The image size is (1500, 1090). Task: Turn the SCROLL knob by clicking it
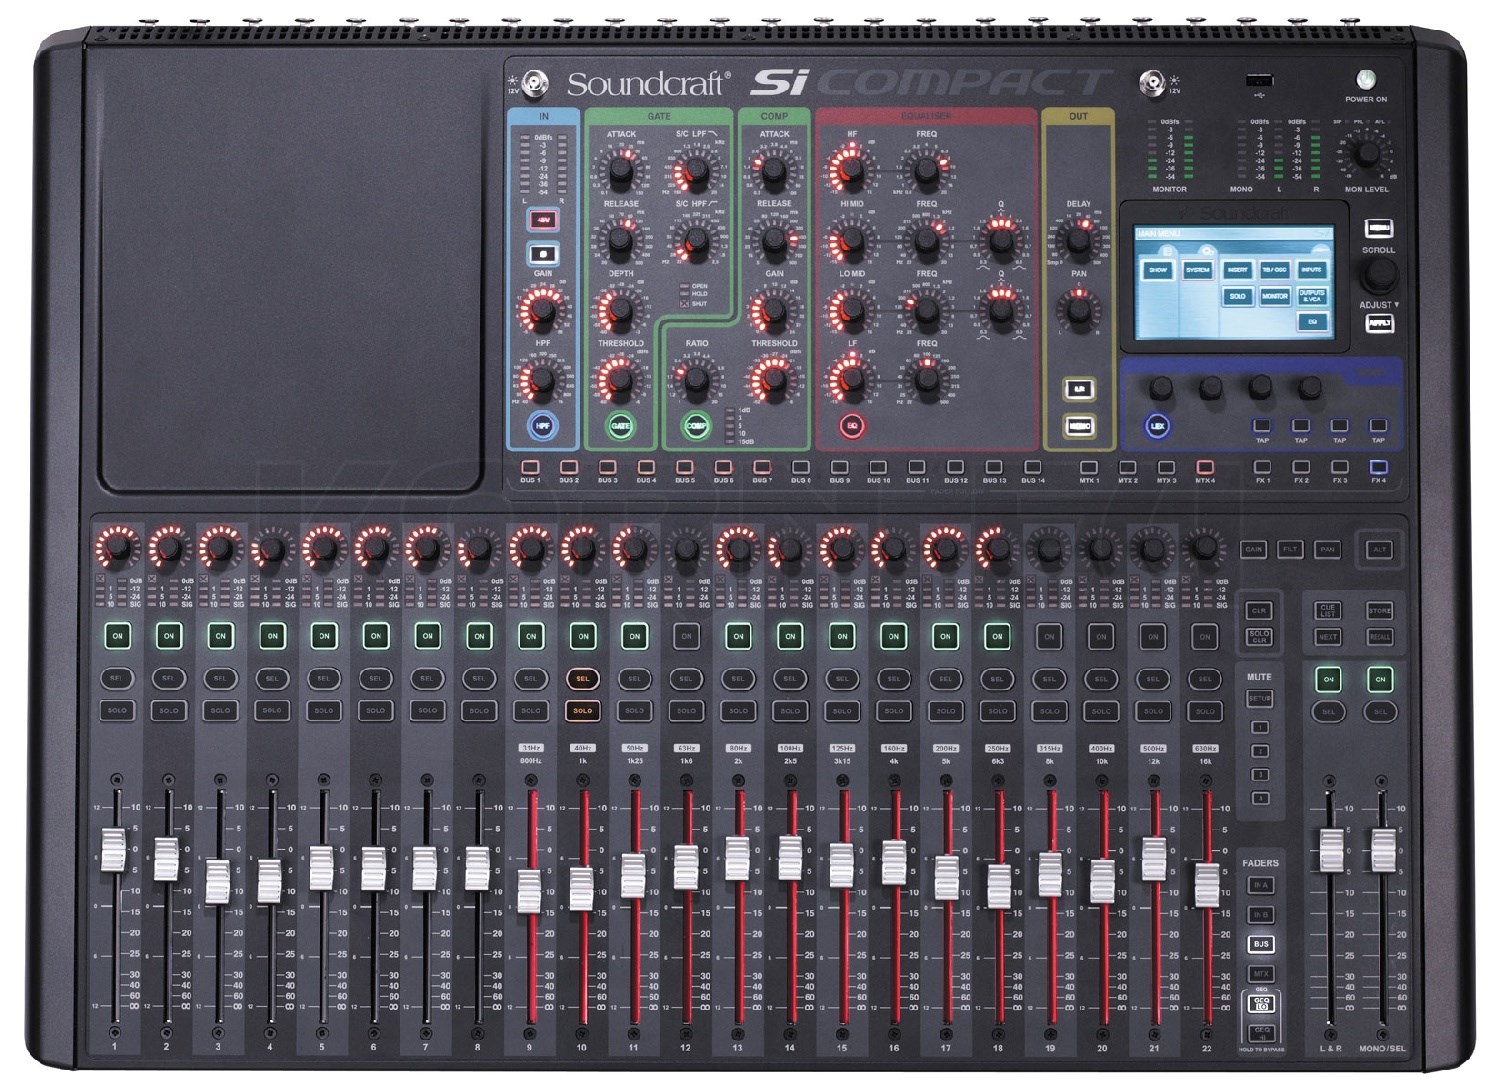point(1378,276)
